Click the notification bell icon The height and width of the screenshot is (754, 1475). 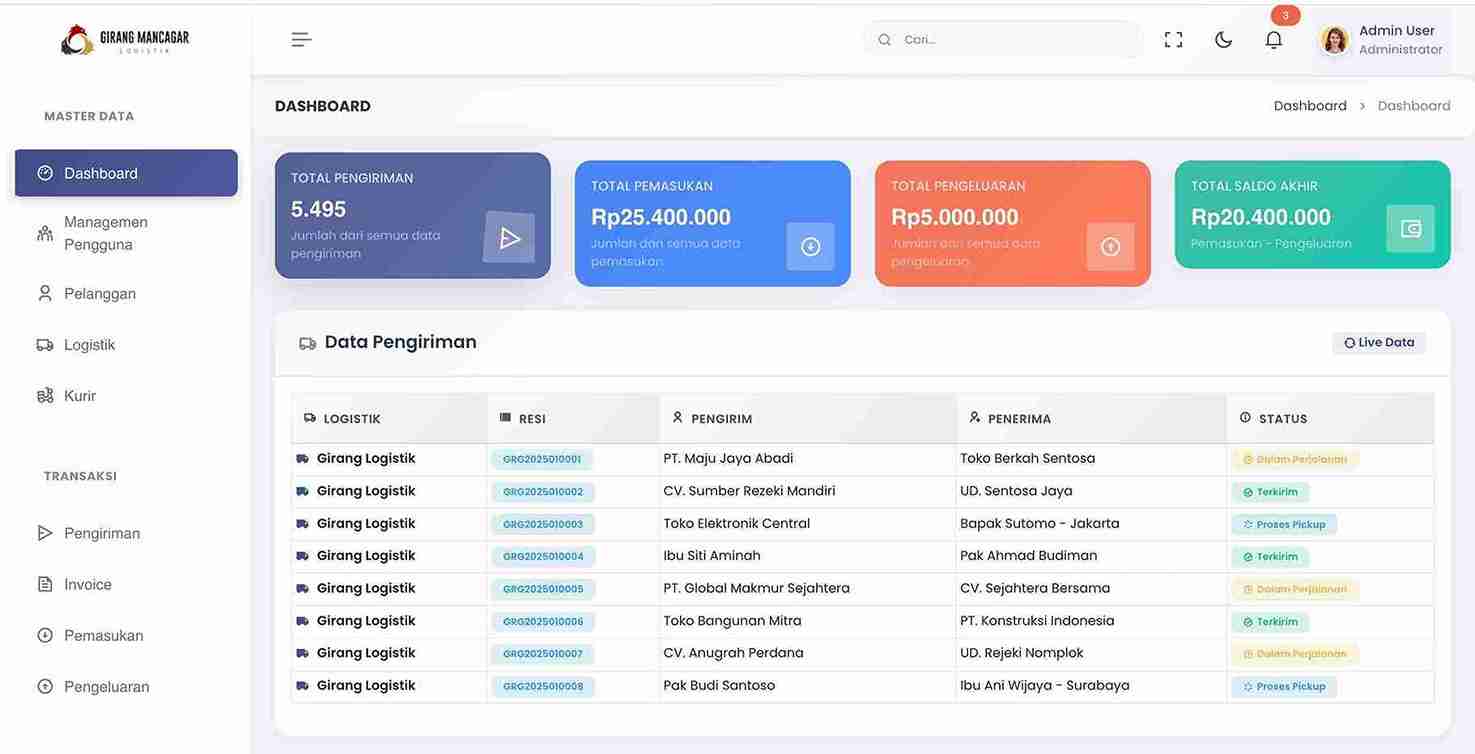point(1273,40)
